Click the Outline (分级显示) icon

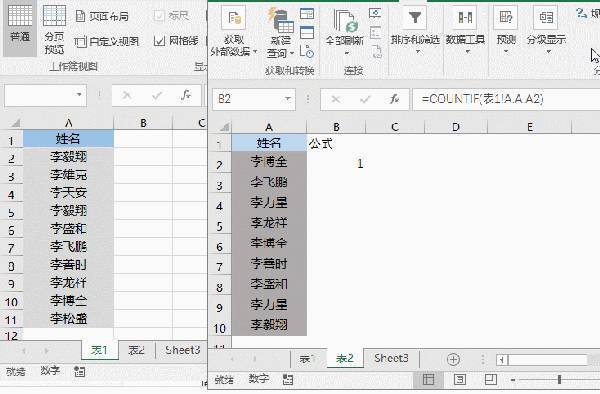(x=546, y=18)
